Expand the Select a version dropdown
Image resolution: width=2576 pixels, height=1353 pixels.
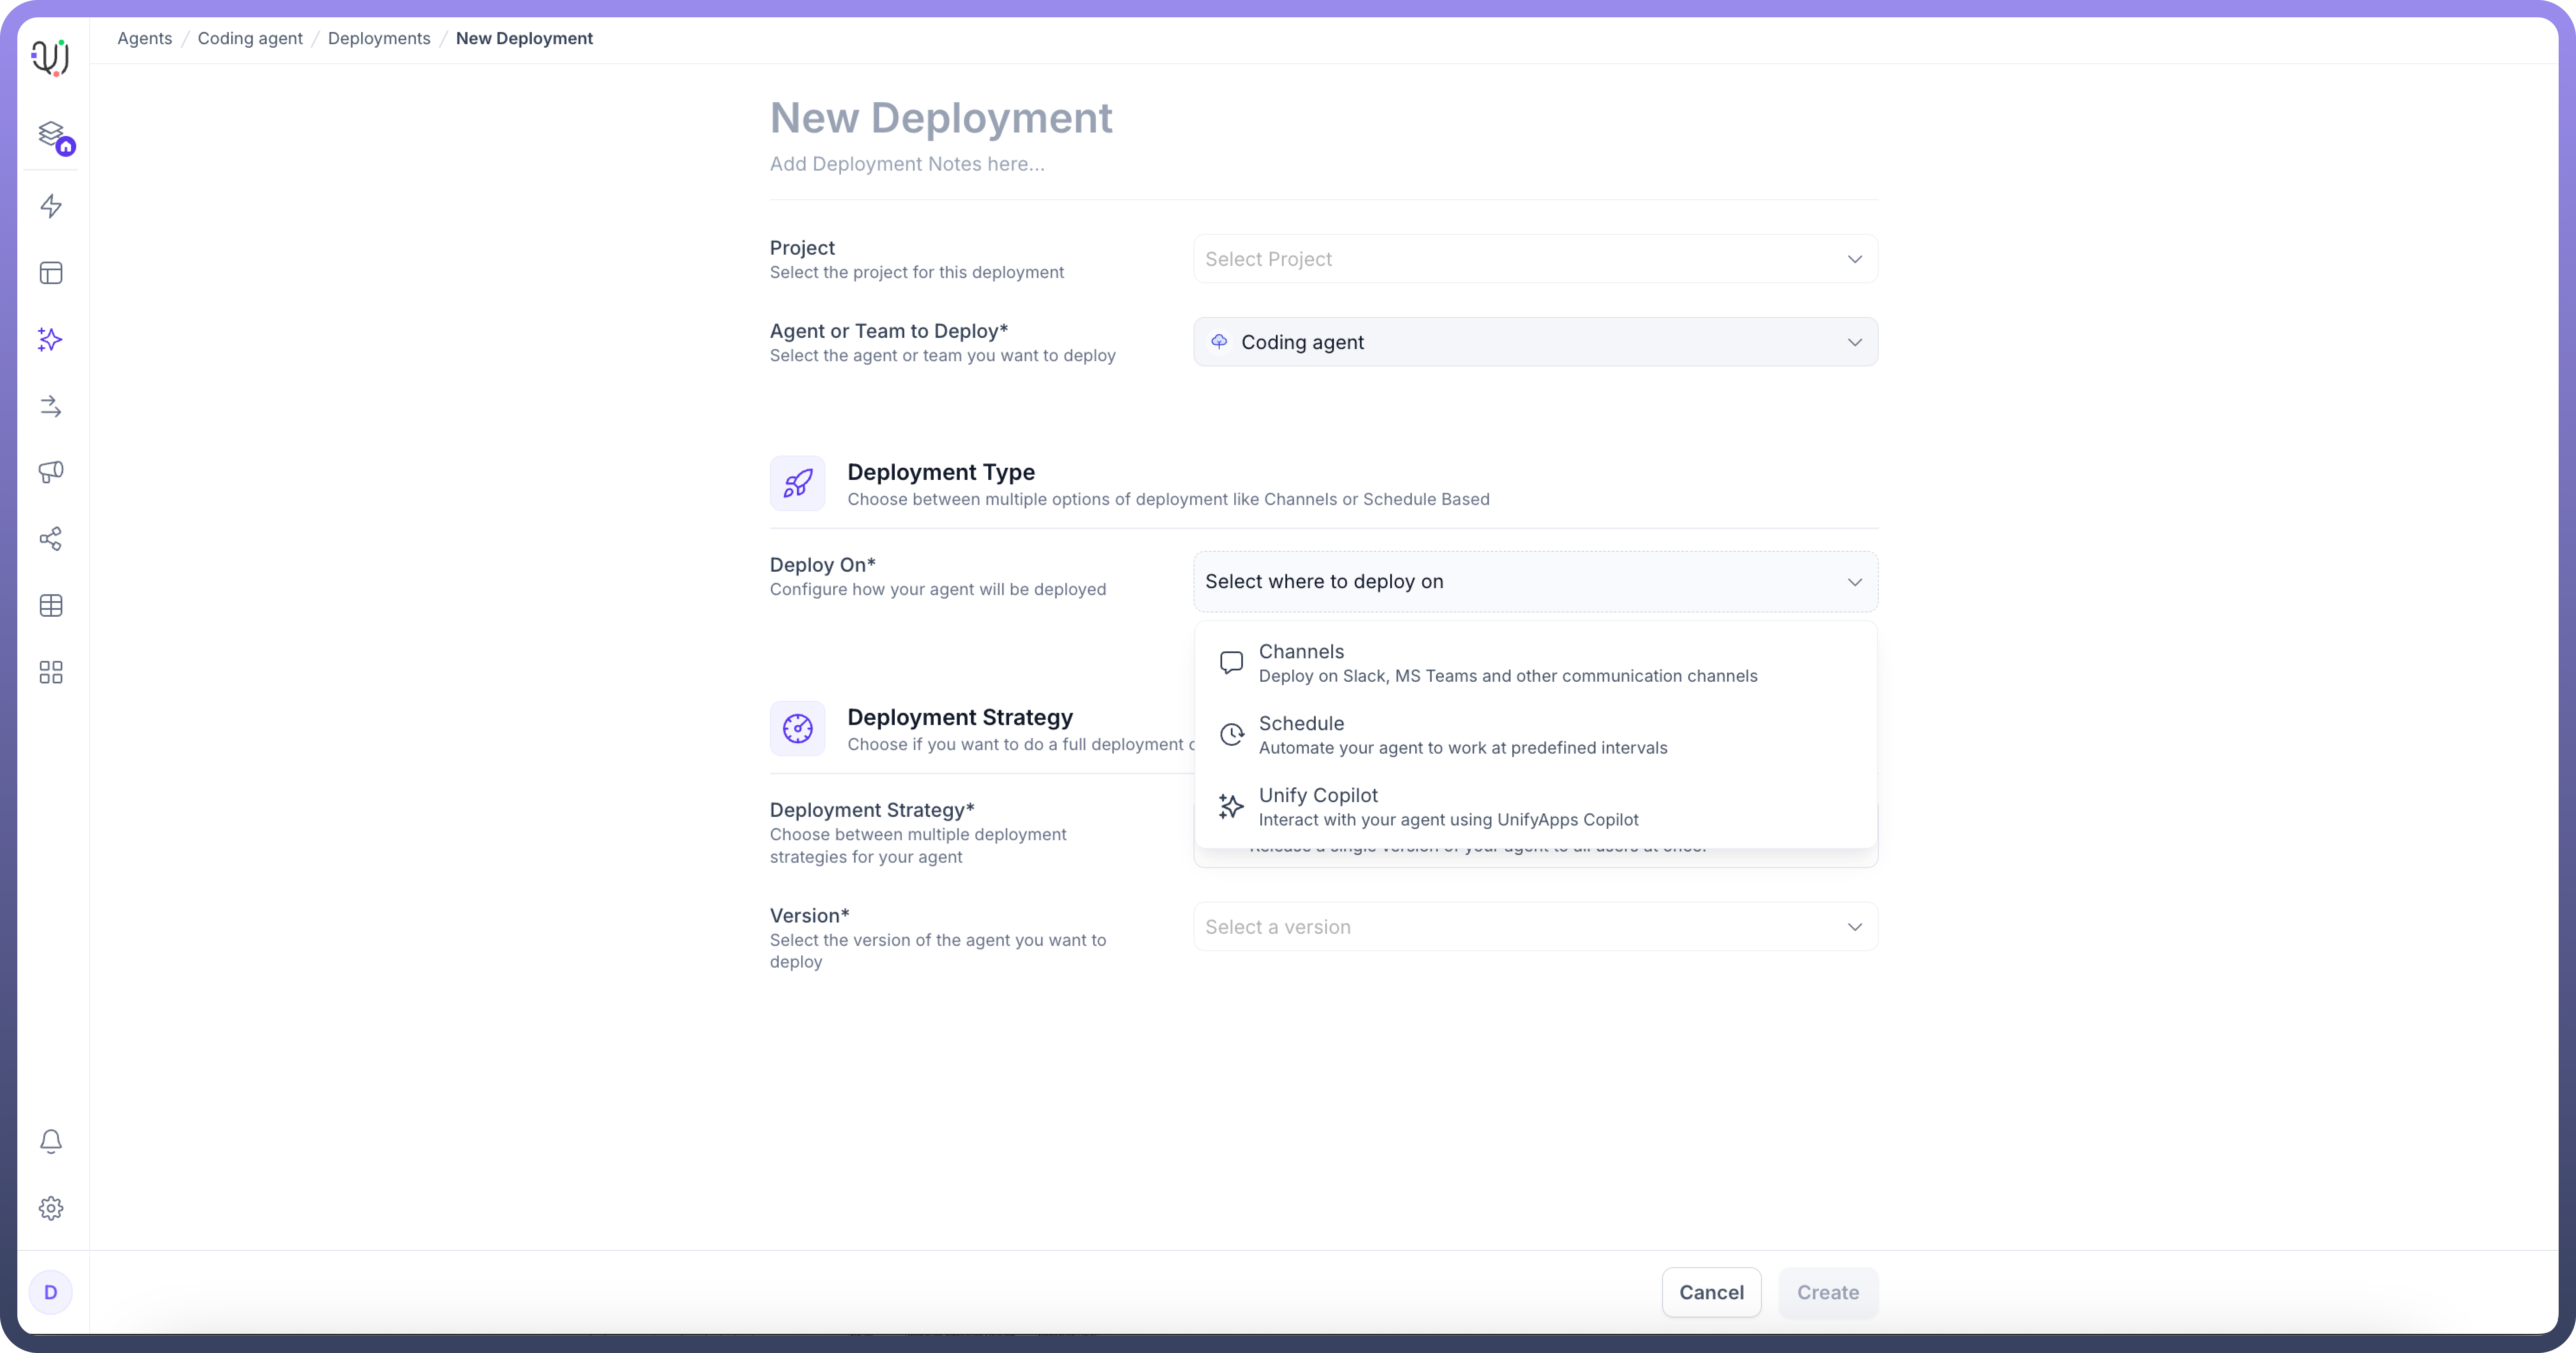click(1534, 927)
